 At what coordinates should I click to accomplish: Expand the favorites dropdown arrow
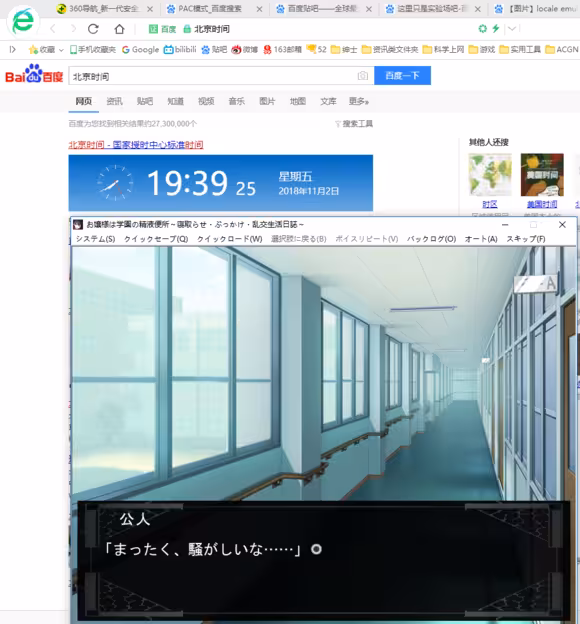tap(61, 50)
